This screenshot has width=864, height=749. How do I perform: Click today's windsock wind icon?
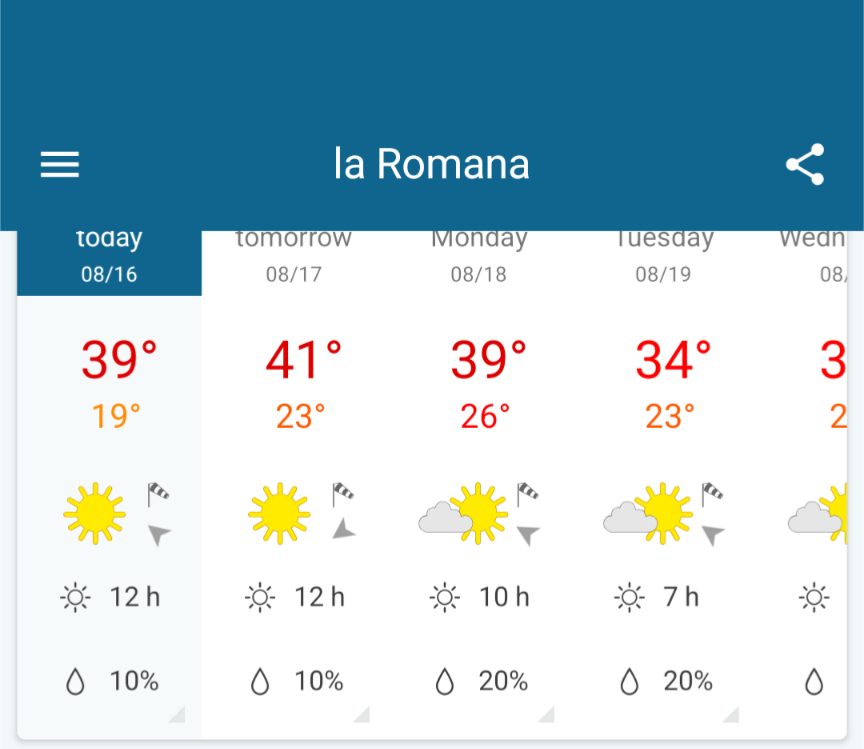pos(158,494)
